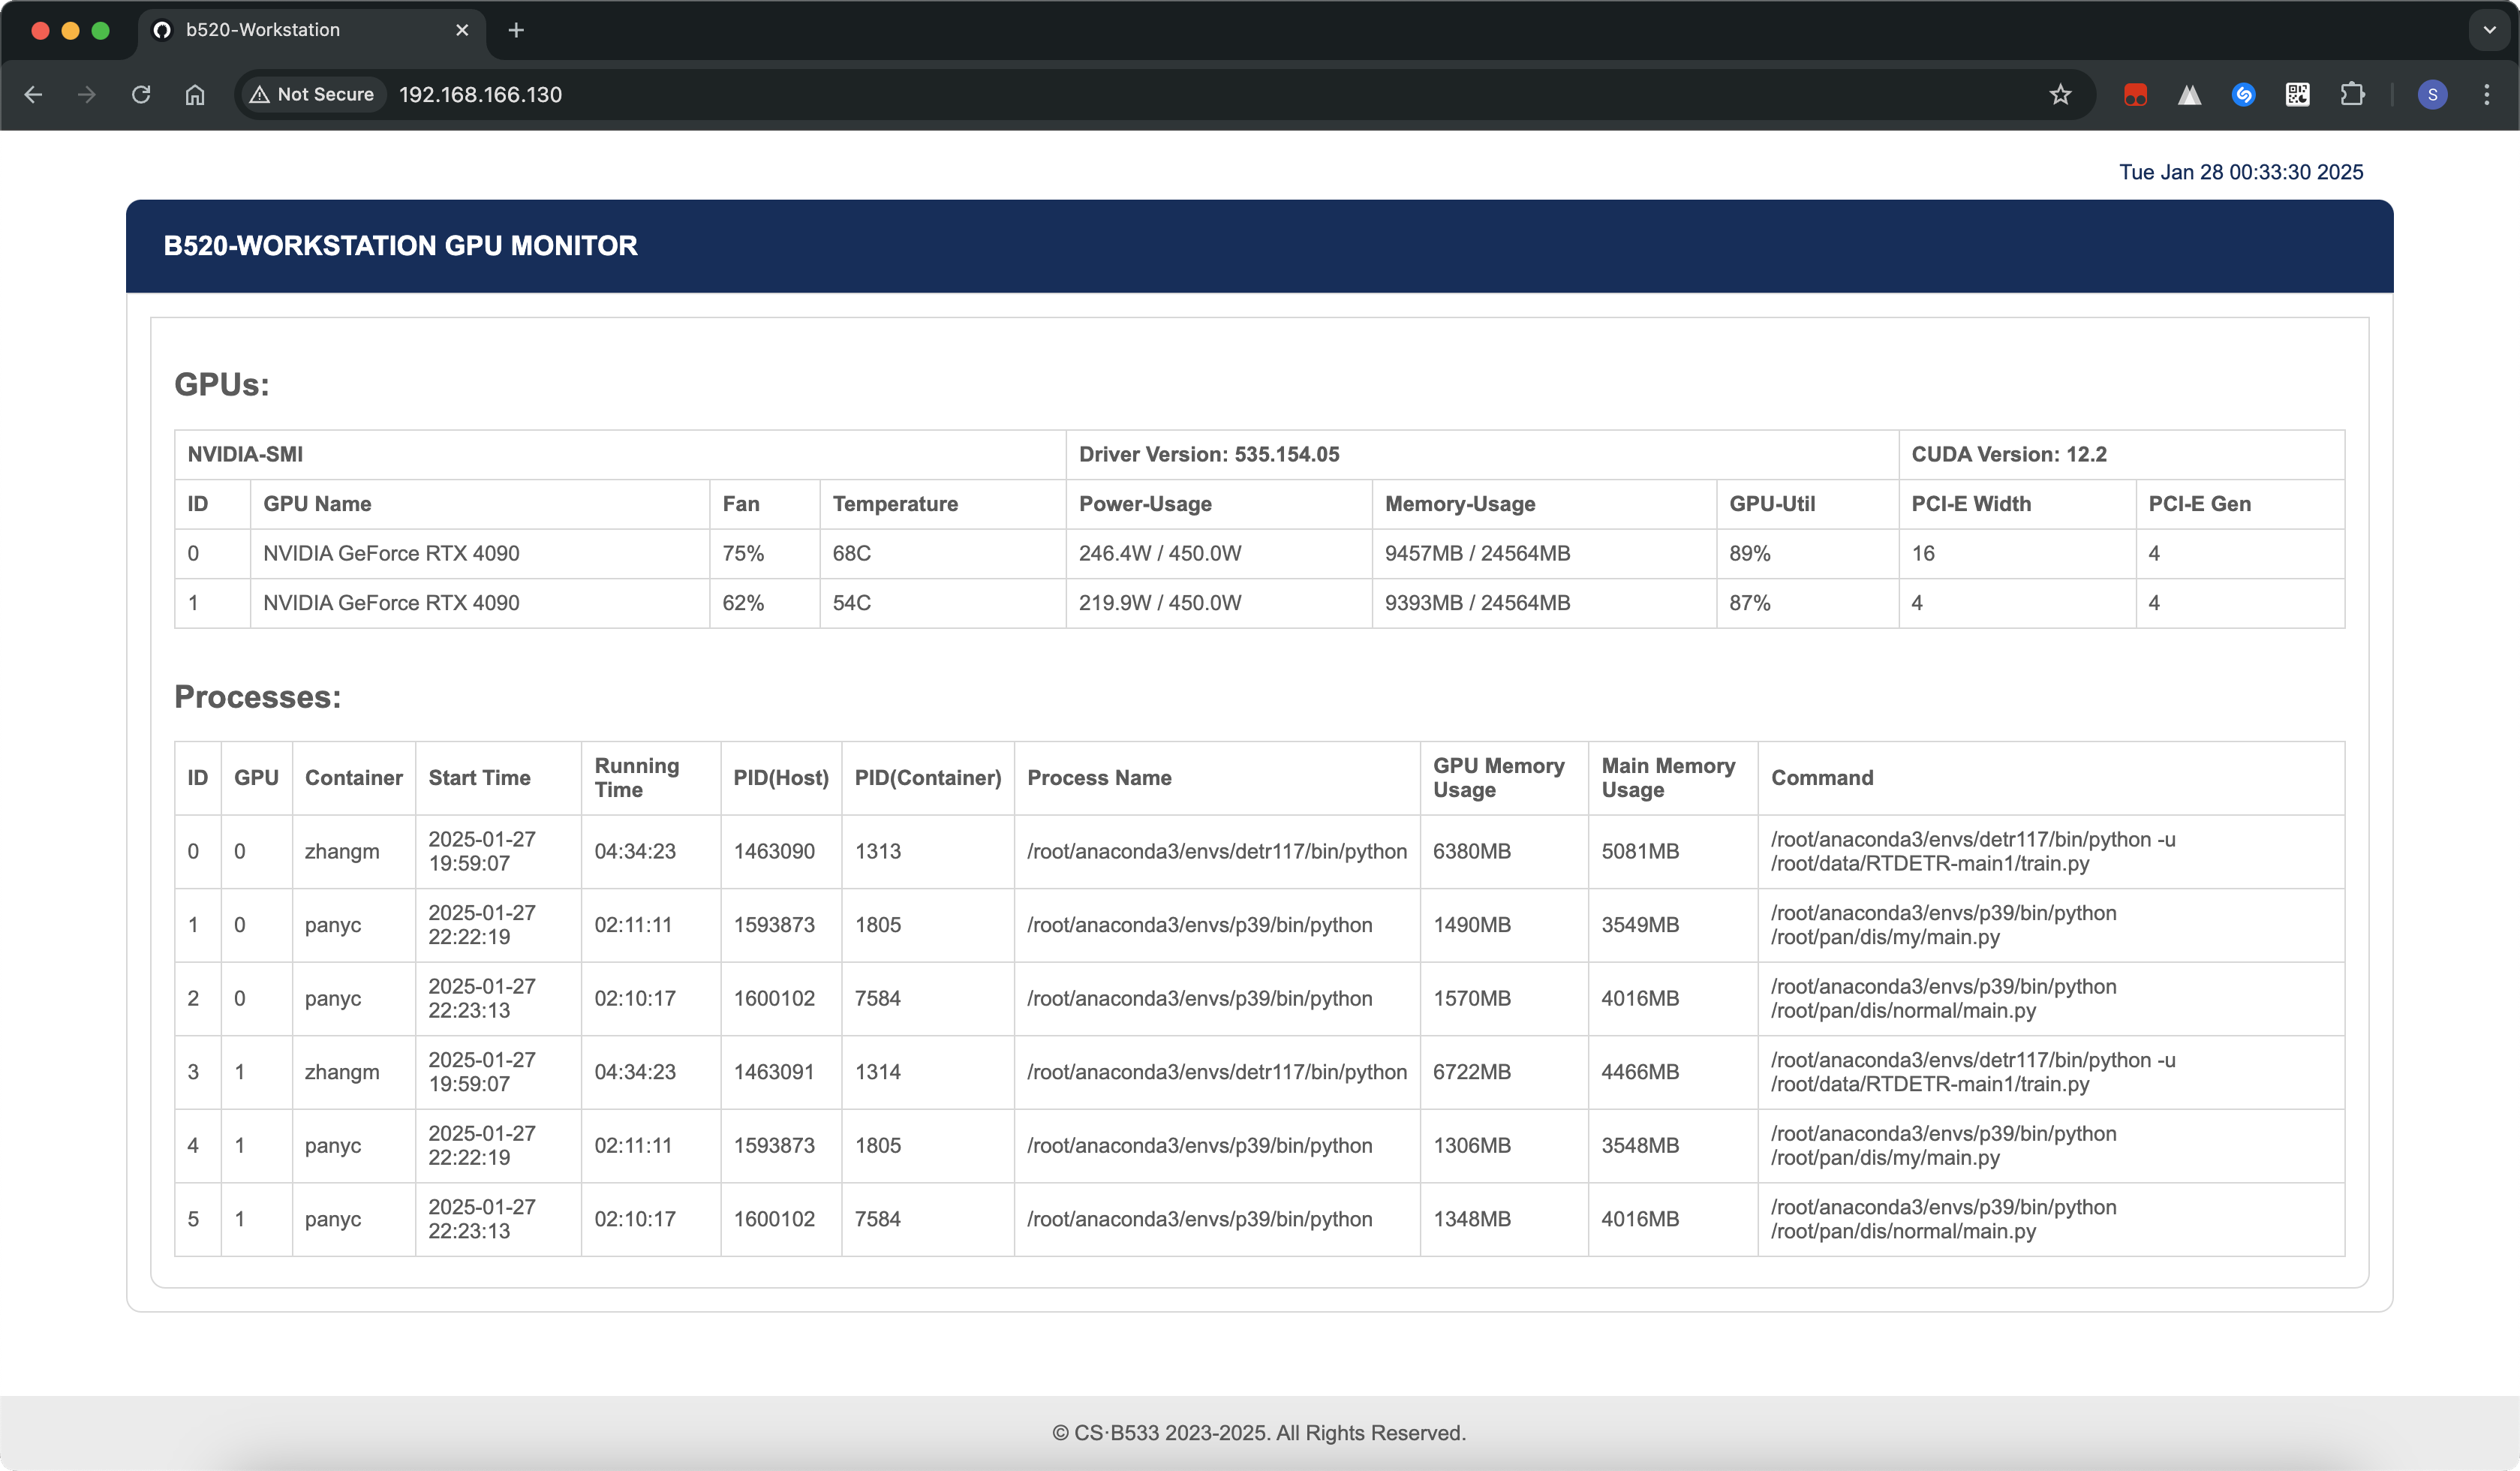This screenshot has height=1471, width=2520.
Task: Click the blue swirl extension icon
Action: [x=2243, y=94]
